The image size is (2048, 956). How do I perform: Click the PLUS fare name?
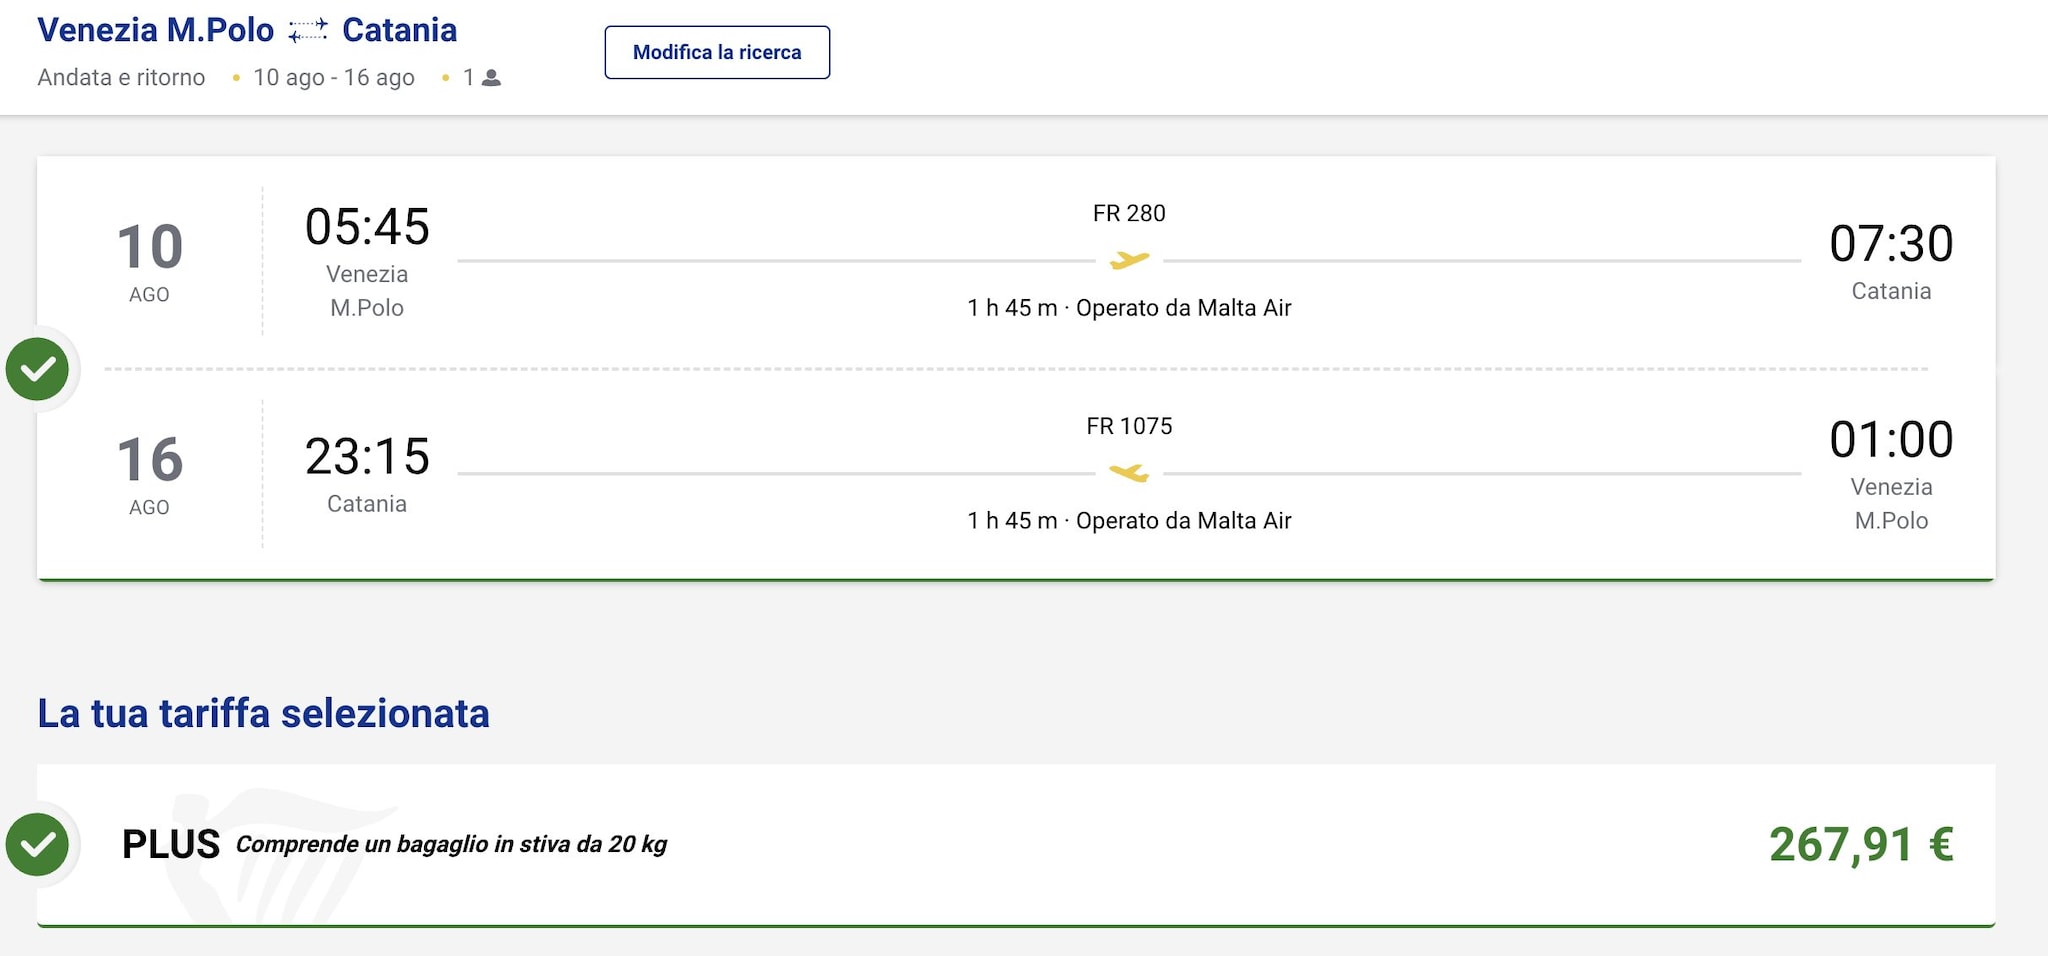pyautogui.click(x=171, y=844)
